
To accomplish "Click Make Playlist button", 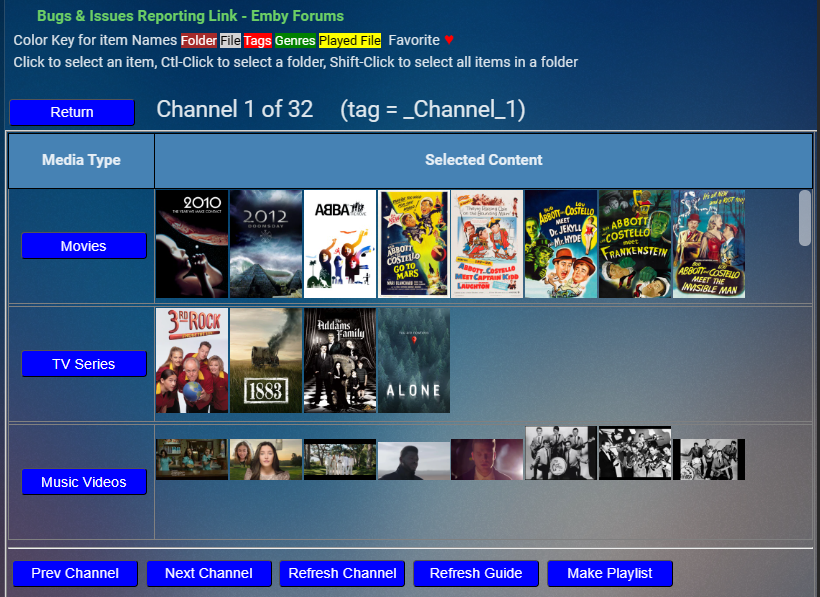I will pos(610,573).
